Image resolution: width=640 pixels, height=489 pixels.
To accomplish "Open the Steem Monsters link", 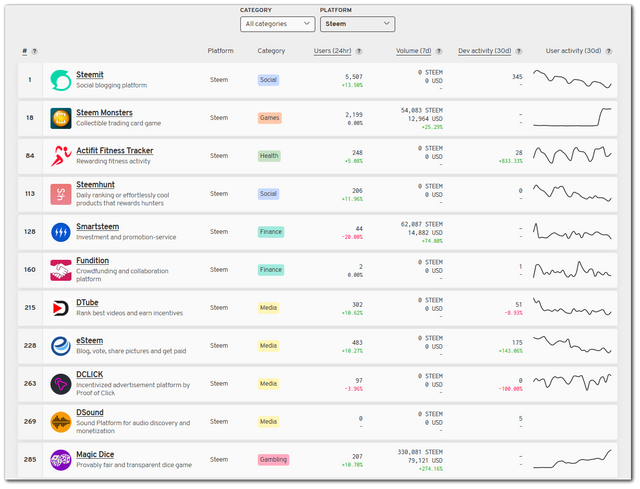I will [104, 113].
